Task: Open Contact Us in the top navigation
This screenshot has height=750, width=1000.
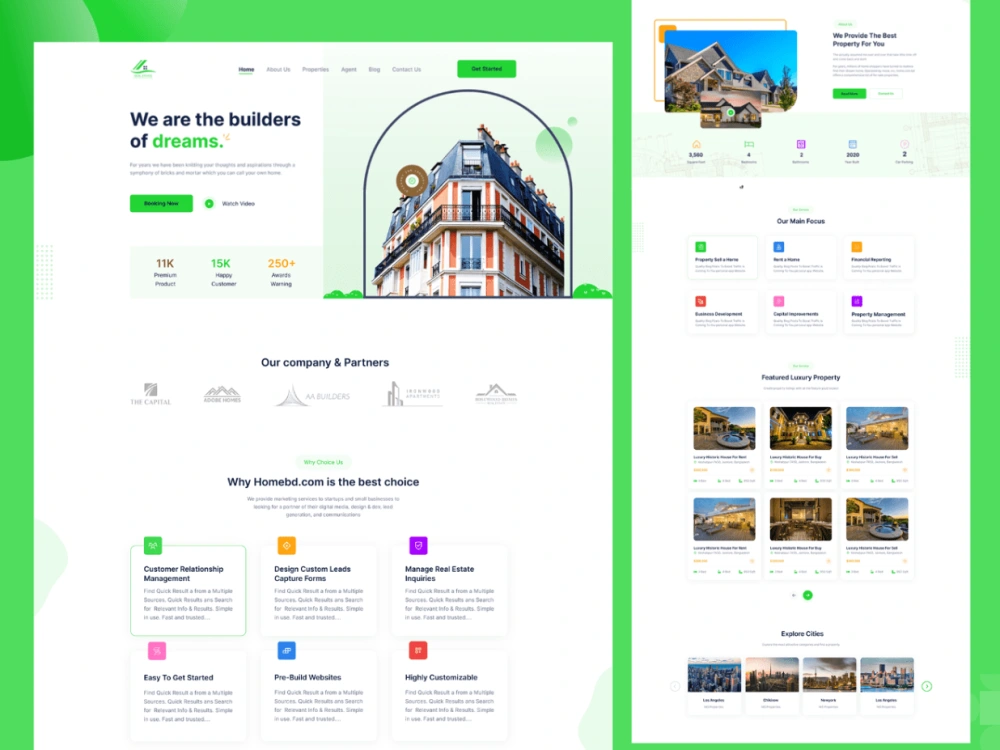Action: 406,70
